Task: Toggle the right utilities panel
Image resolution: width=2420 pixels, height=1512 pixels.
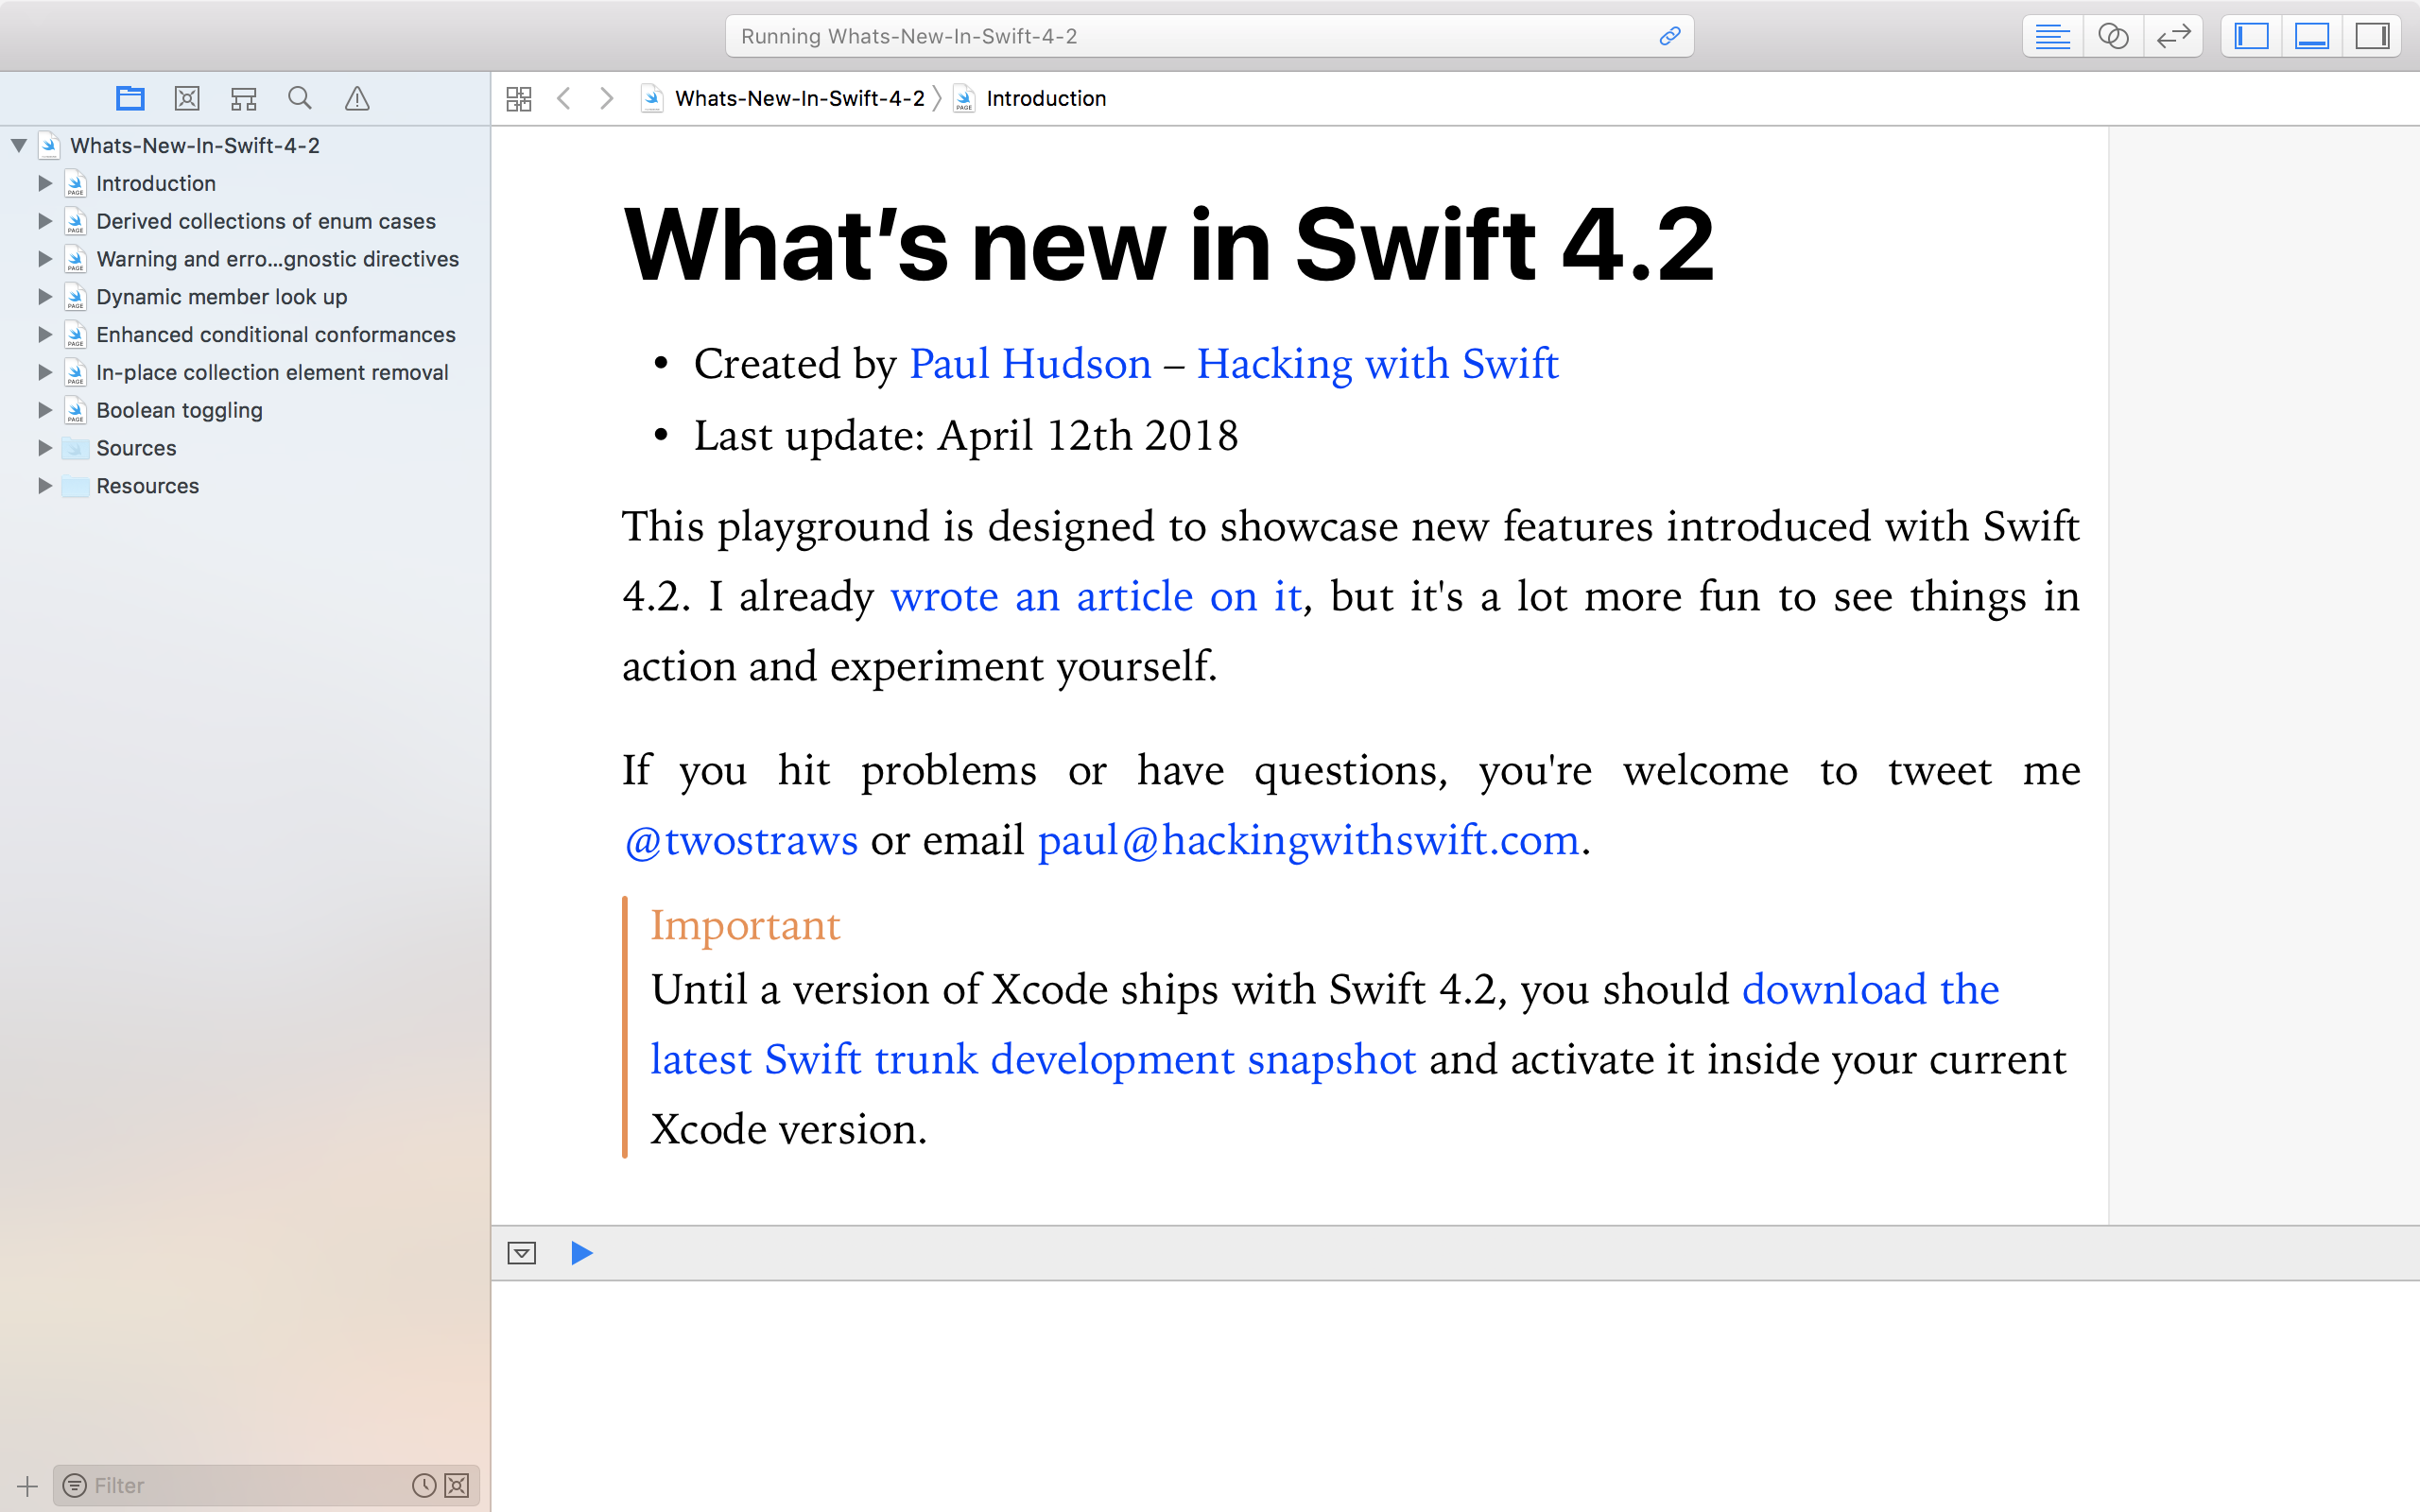Action: [2371, 36]
